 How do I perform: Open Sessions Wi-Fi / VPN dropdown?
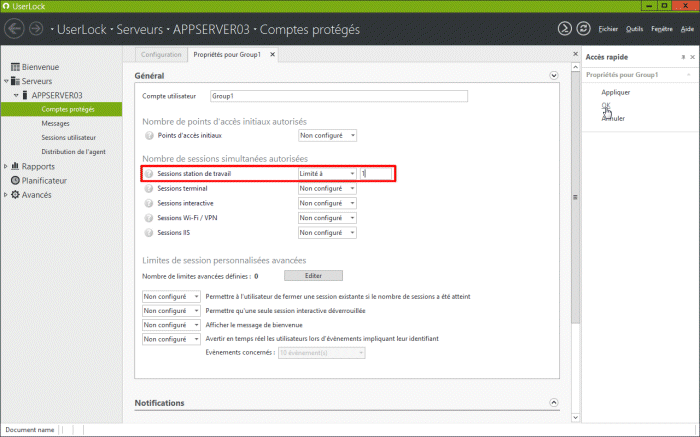point(327,218)
